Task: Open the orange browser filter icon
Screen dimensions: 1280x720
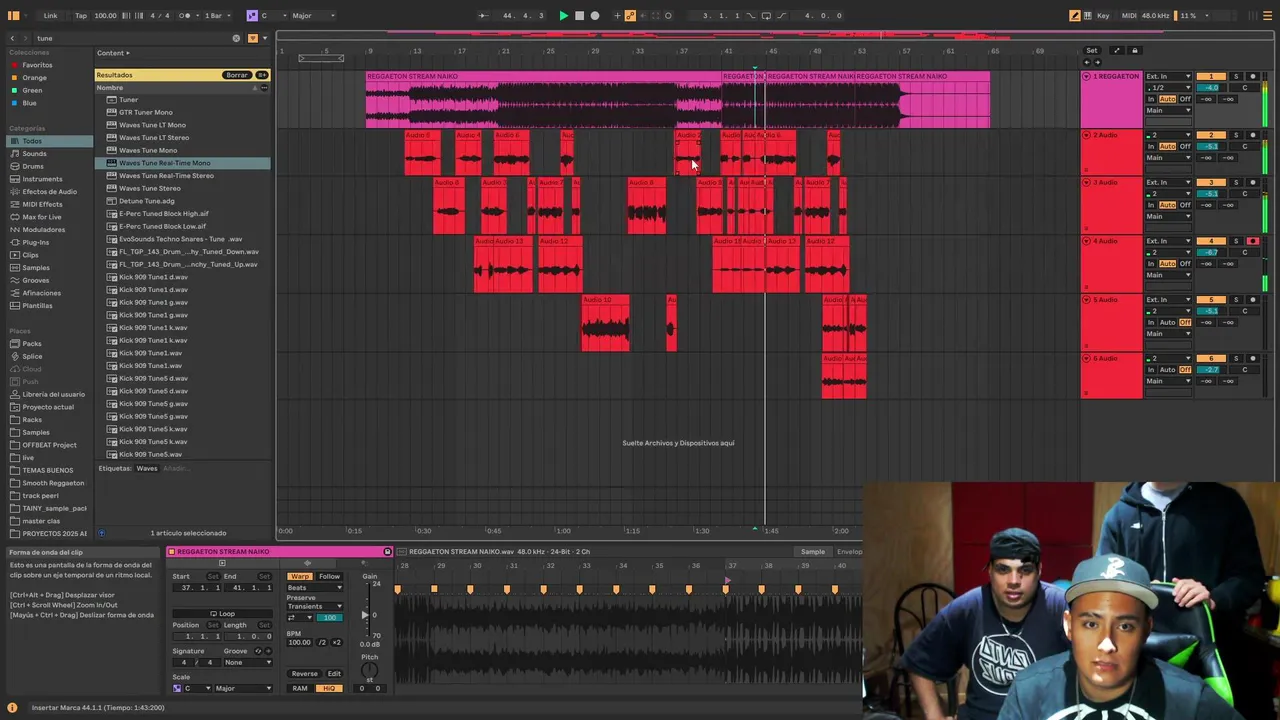Action: 252,38
